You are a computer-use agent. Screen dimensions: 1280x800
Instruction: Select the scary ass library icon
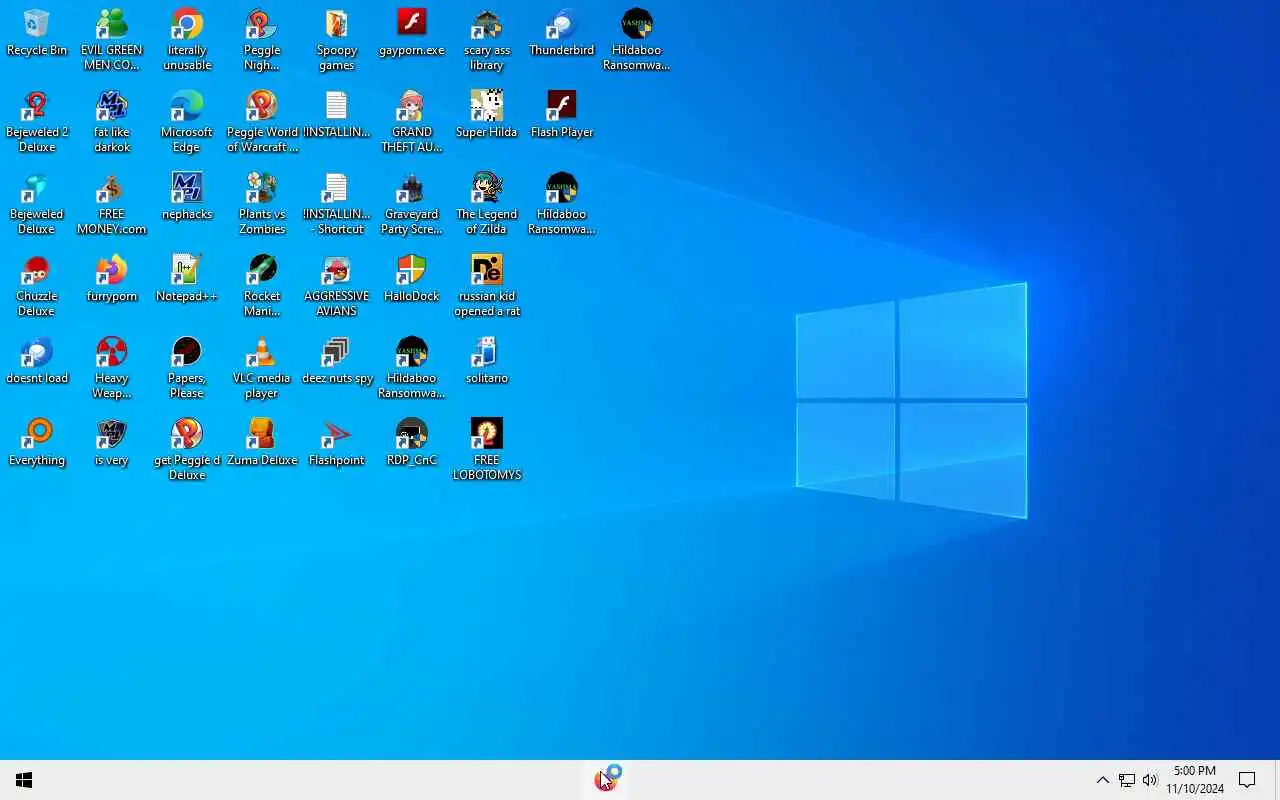pyautogui.click(x=487, y=40)
